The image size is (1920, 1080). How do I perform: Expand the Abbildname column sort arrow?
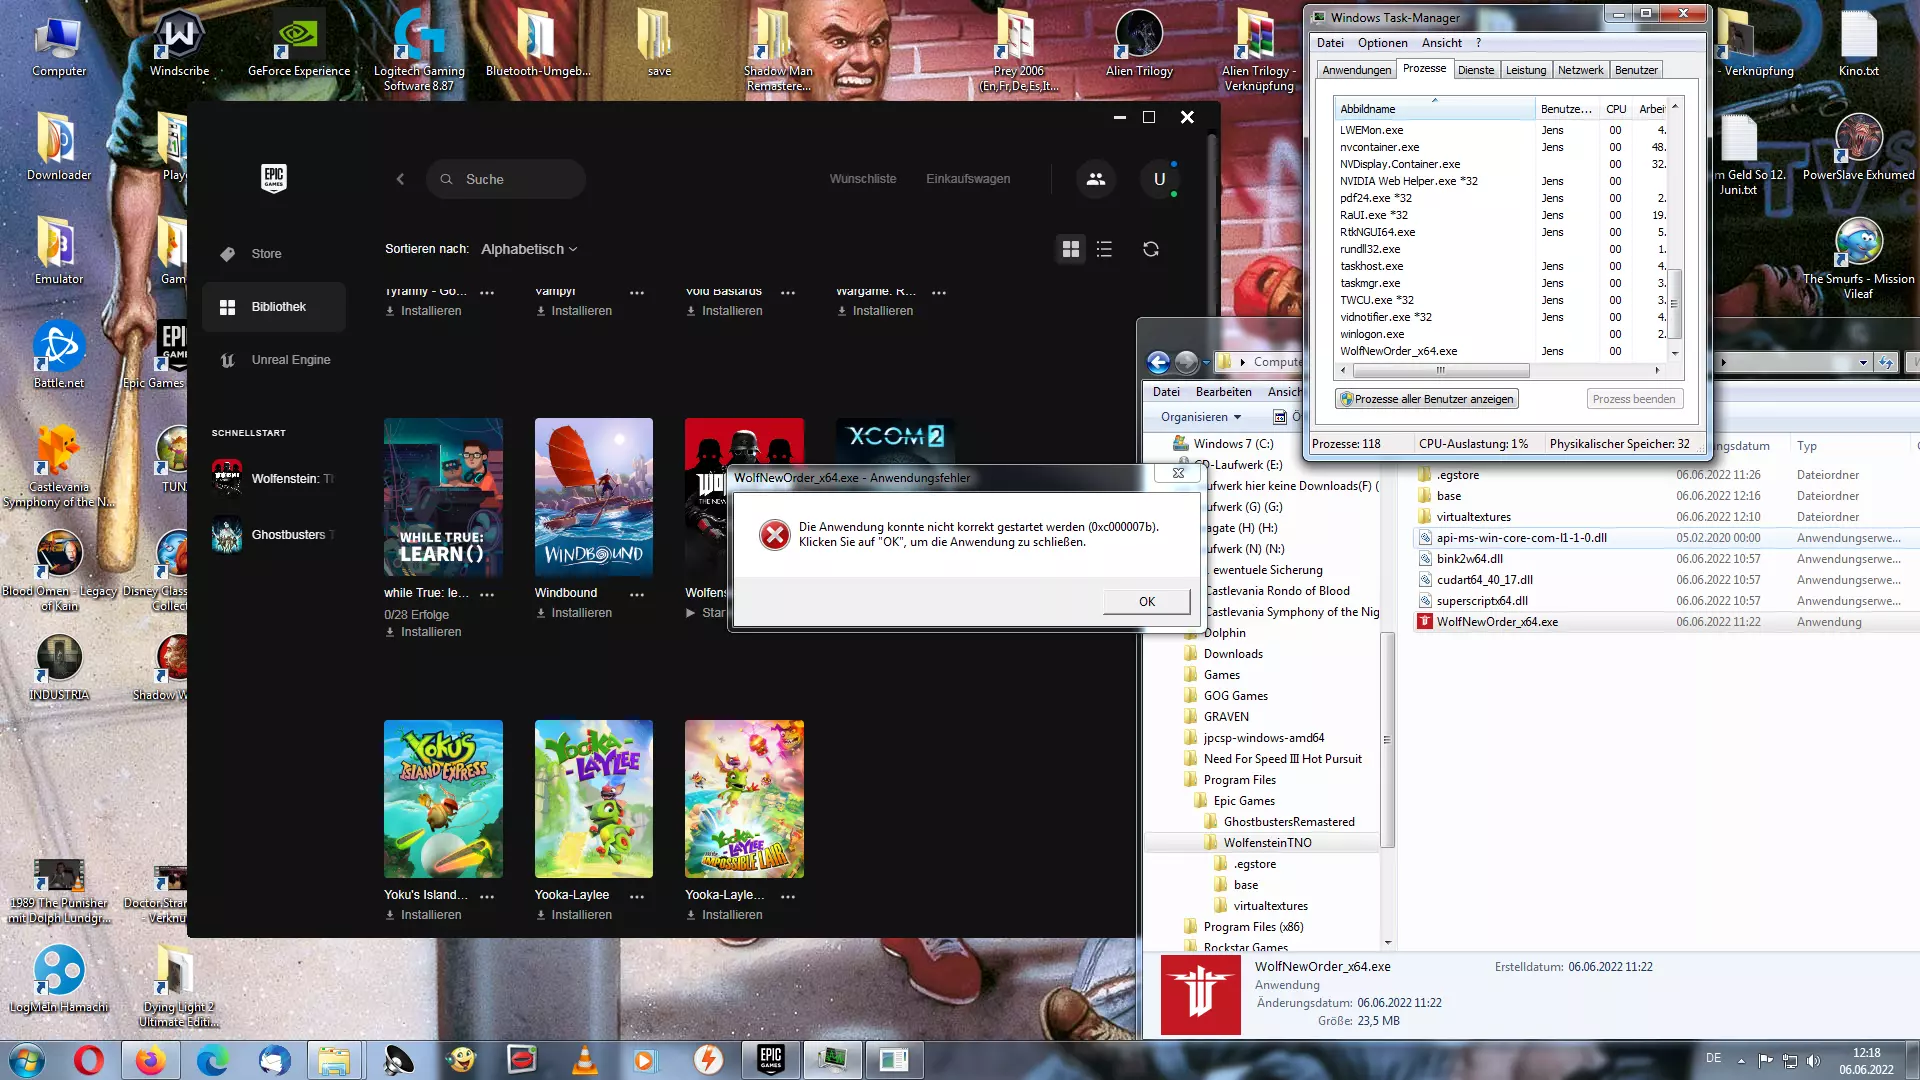1434,101
